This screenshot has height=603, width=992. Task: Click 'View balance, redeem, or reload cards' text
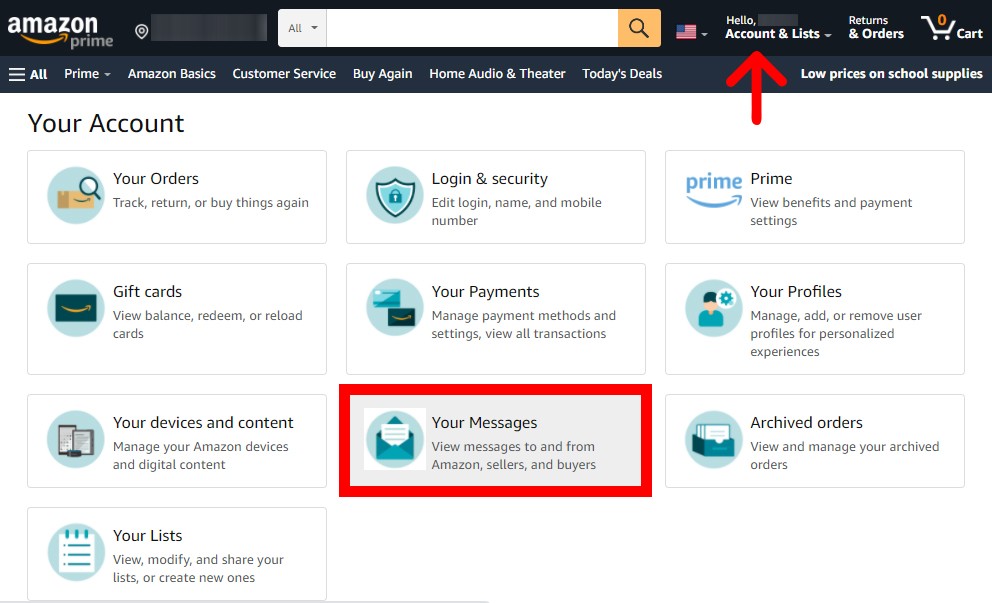click(x=208, y=325)
